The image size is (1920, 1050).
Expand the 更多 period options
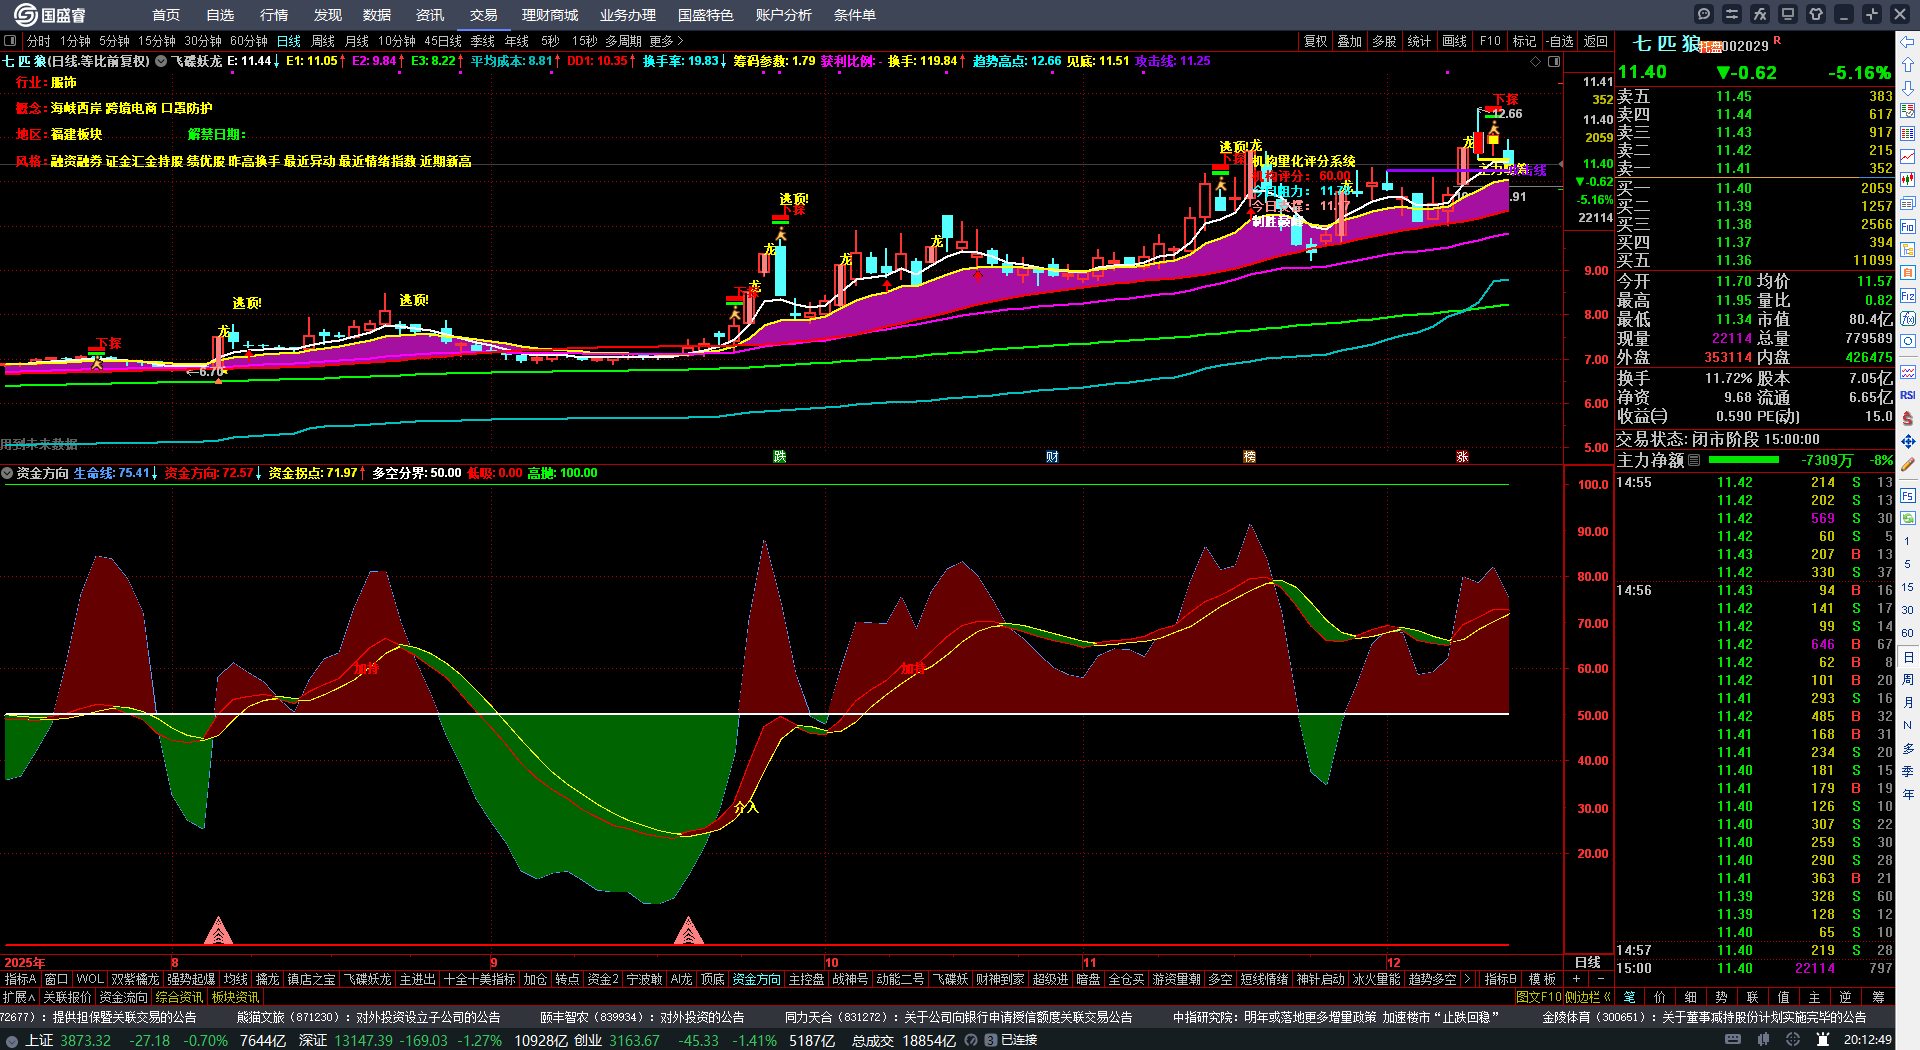(667, 41)
